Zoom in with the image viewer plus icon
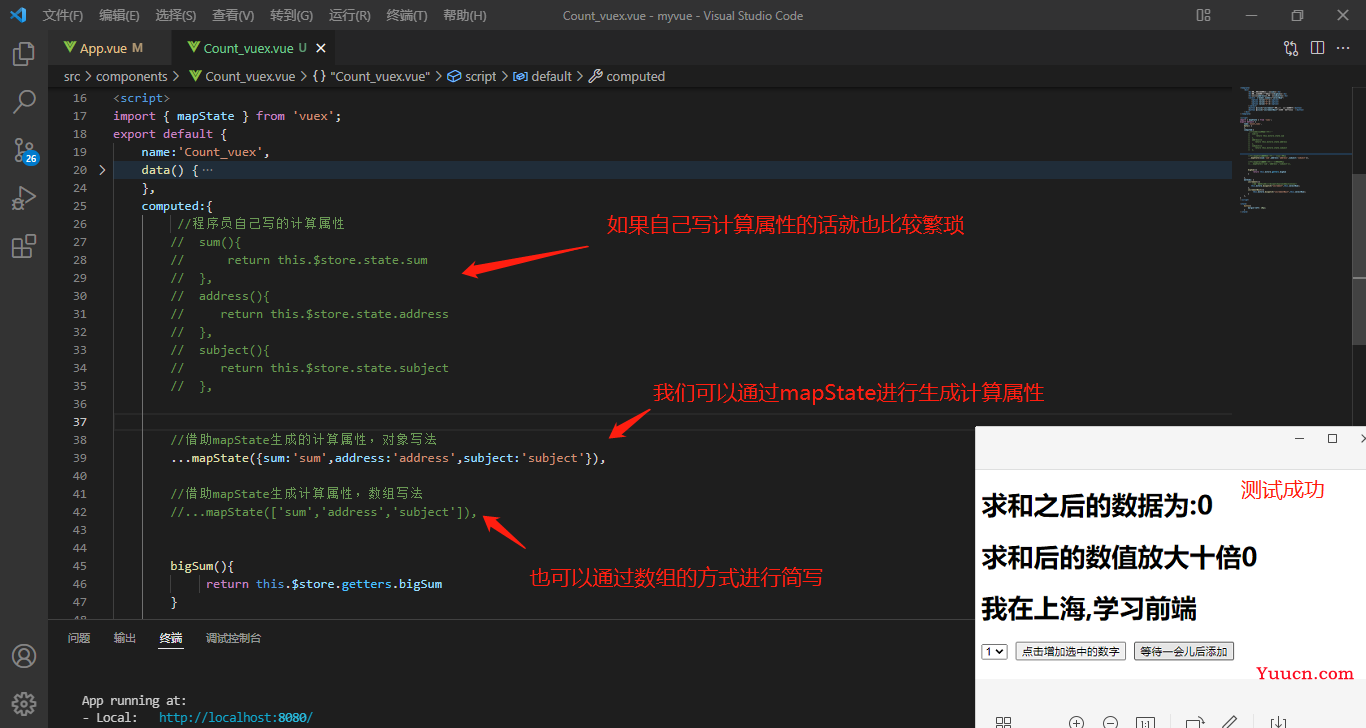The height and width of the screenshot is (728, 1366). [1076, 722]
